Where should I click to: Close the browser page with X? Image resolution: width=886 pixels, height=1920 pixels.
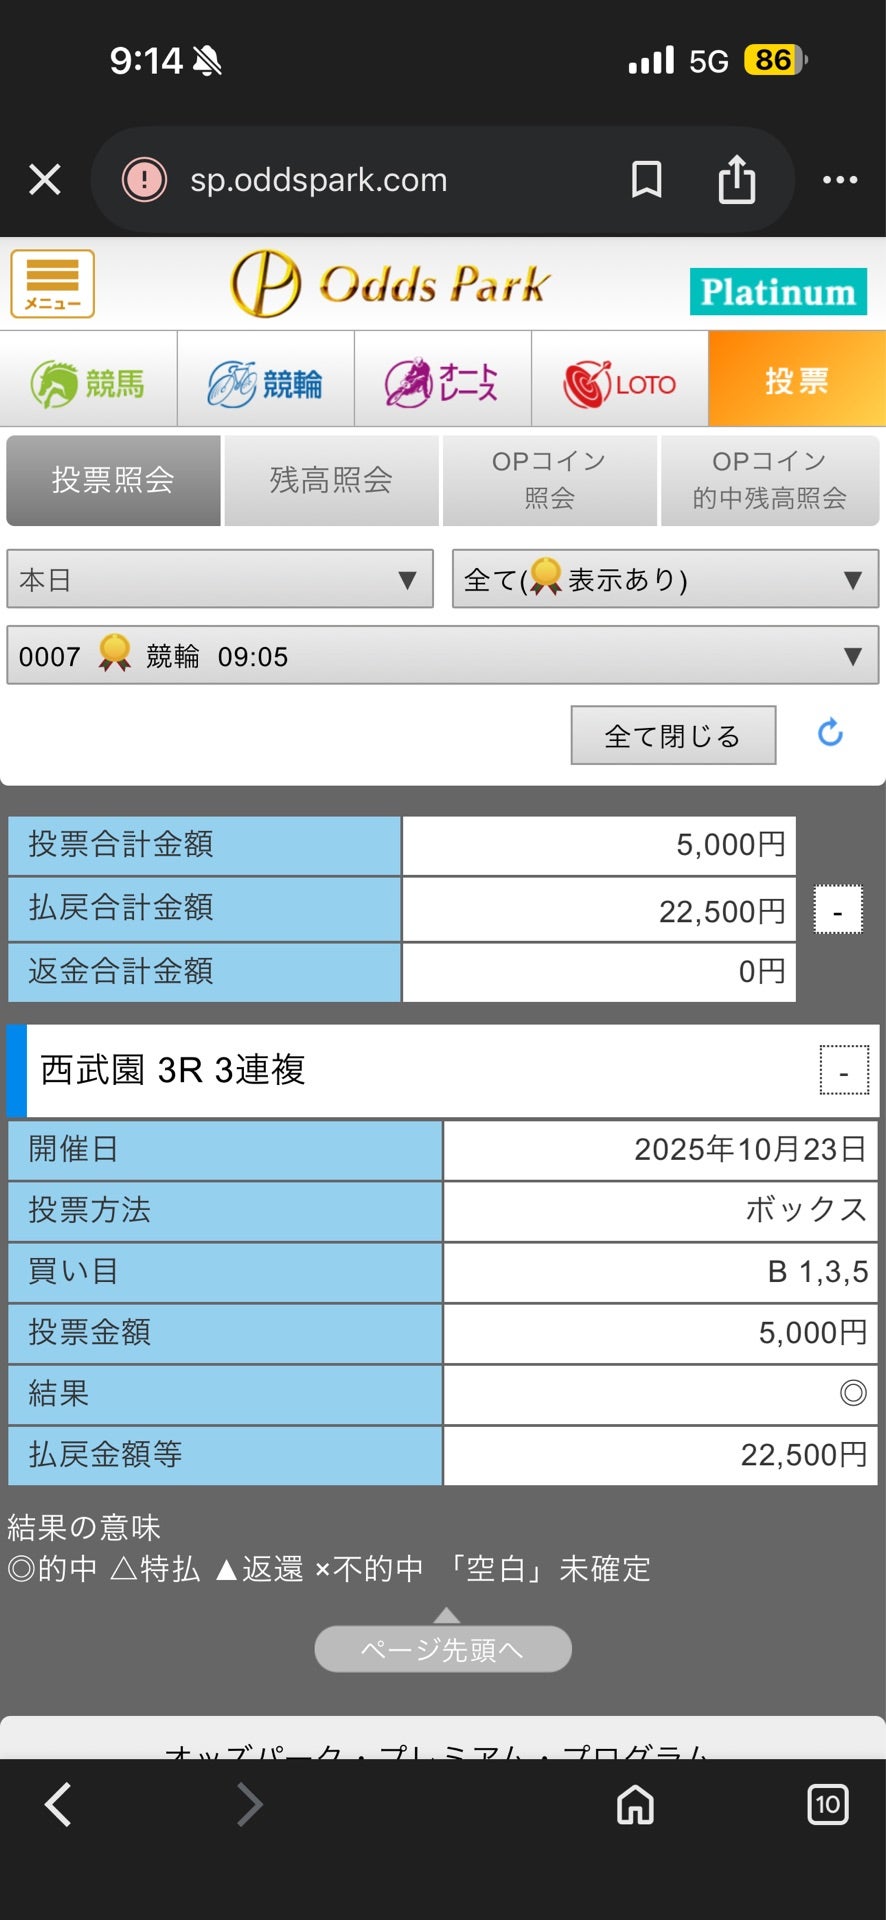coord(45,180)
